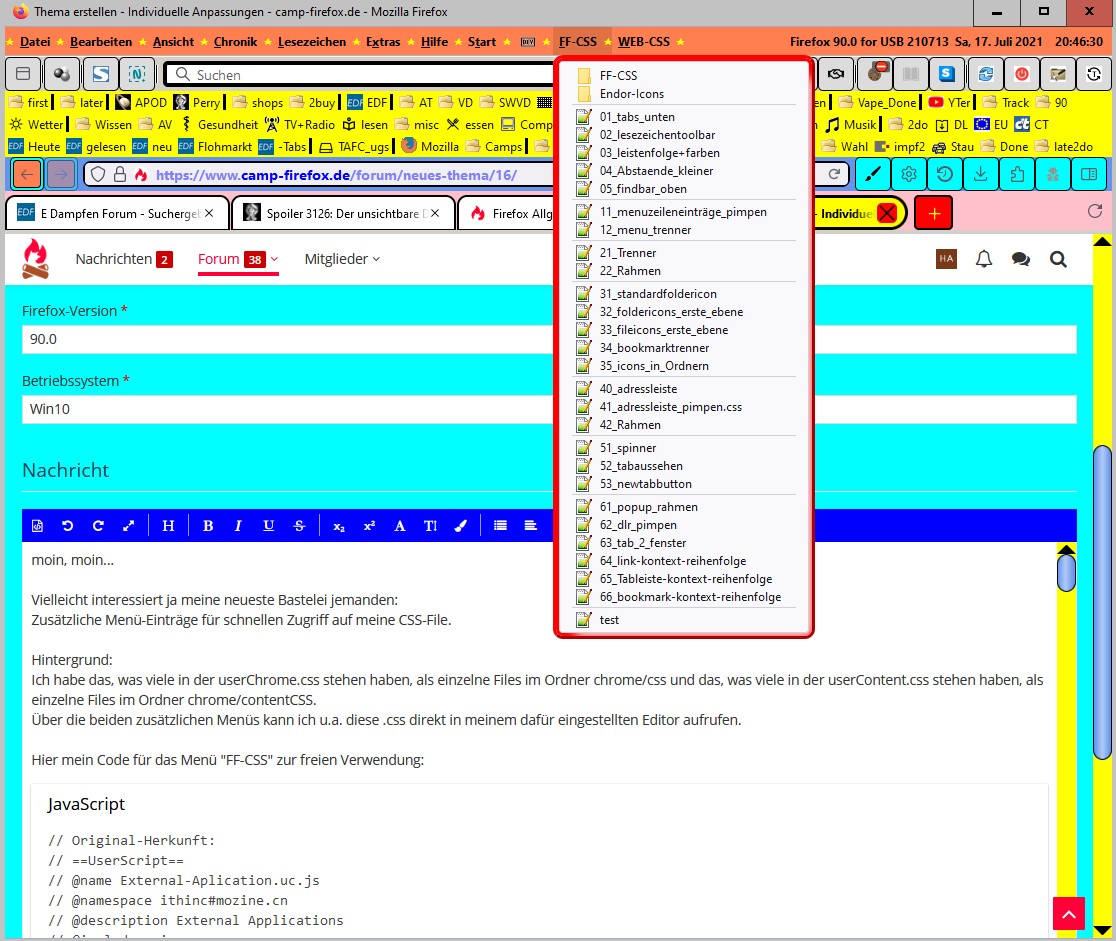The image size is (1116, 941).
Task: Open the Wetter bookmark
Action: [38, 125]
